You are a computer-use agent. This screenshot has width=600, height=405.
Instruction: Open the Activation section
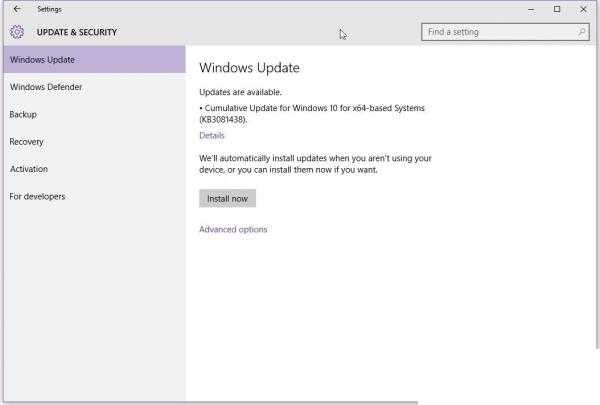95,169
